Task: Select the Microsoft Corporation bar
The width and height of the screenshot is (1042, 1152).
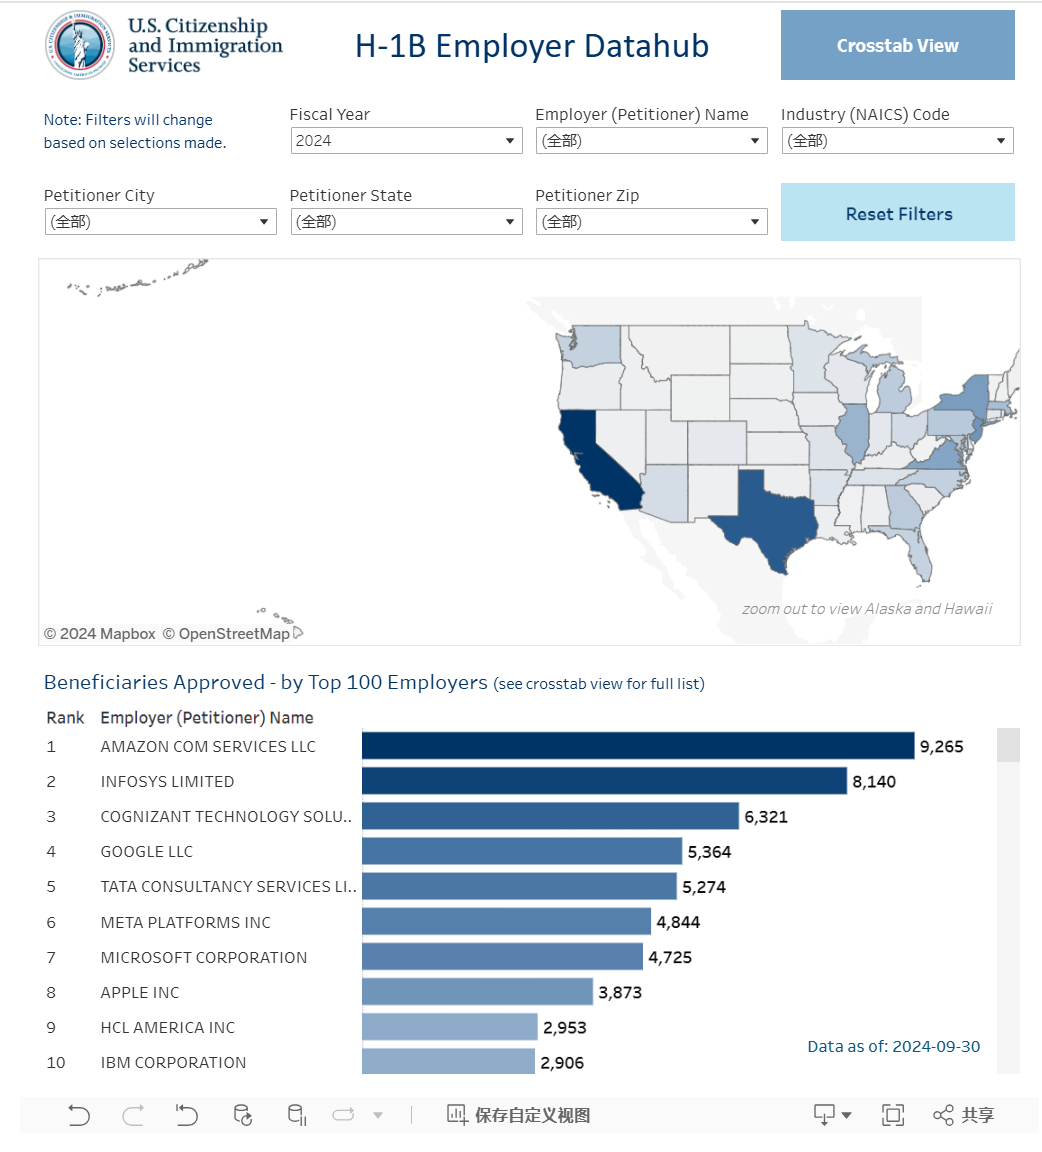Action: (503, 957)
